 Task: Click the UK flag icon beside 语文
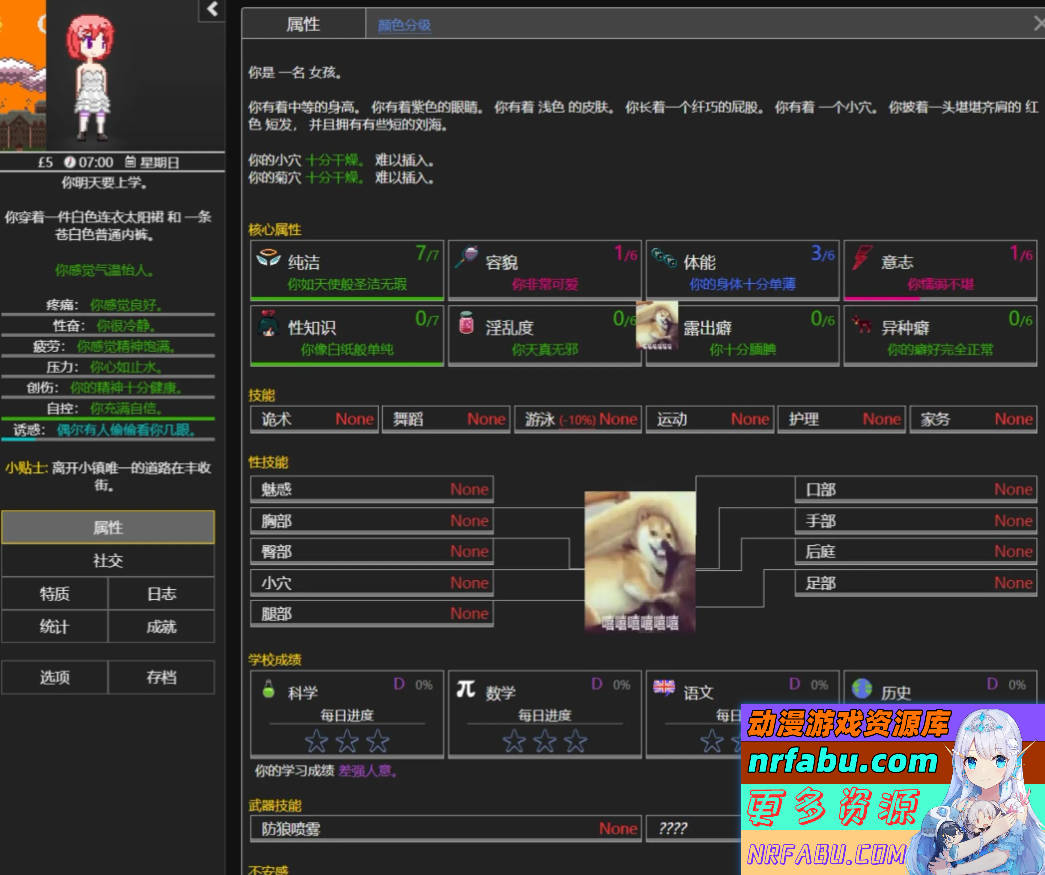tap(662, 687)
